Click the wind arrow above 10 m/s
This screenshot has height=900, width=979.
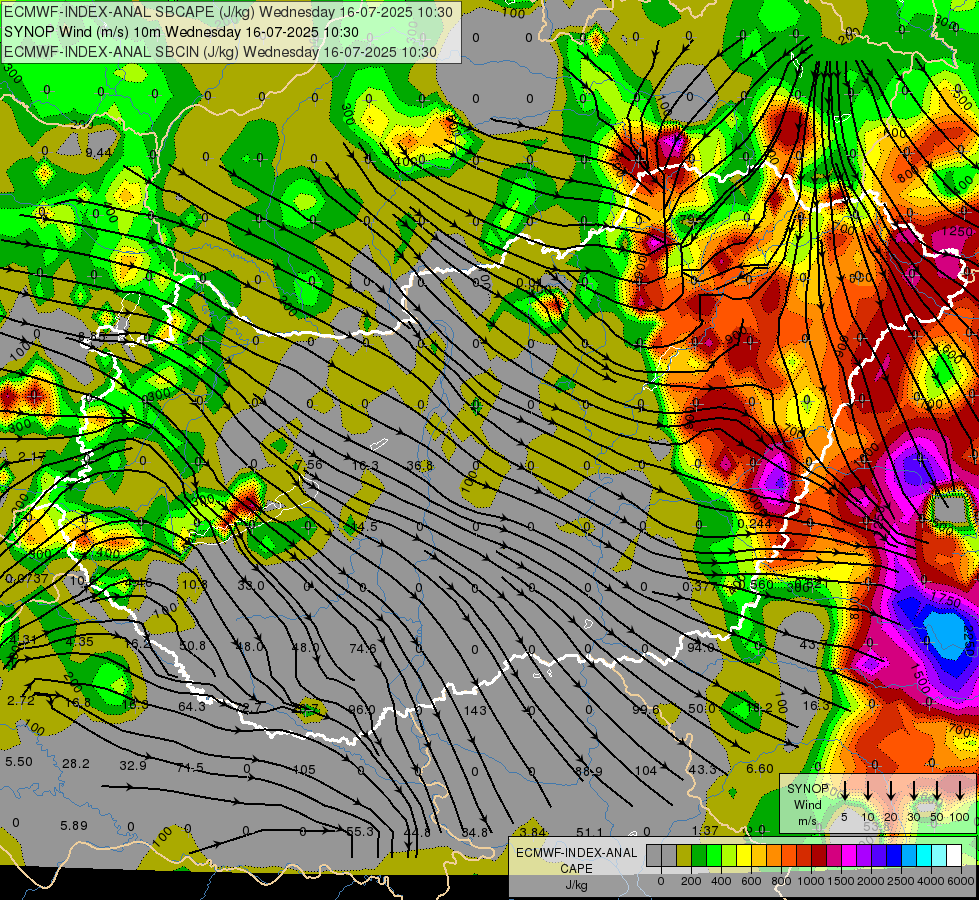[868, 790]
